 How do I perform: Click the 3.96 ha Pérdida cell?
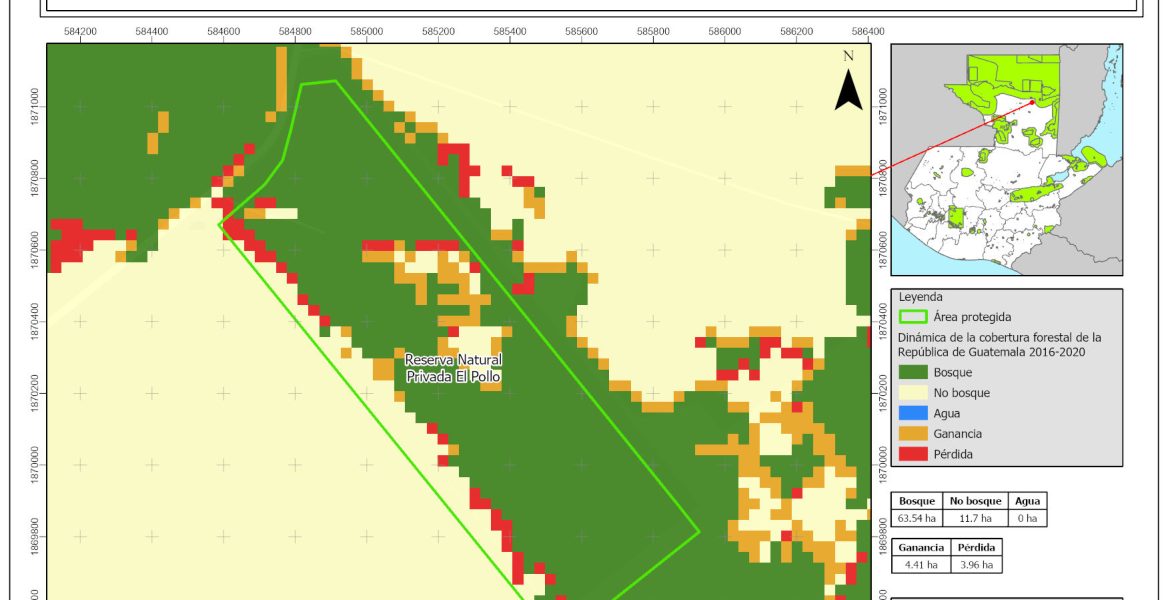(974, 564)
